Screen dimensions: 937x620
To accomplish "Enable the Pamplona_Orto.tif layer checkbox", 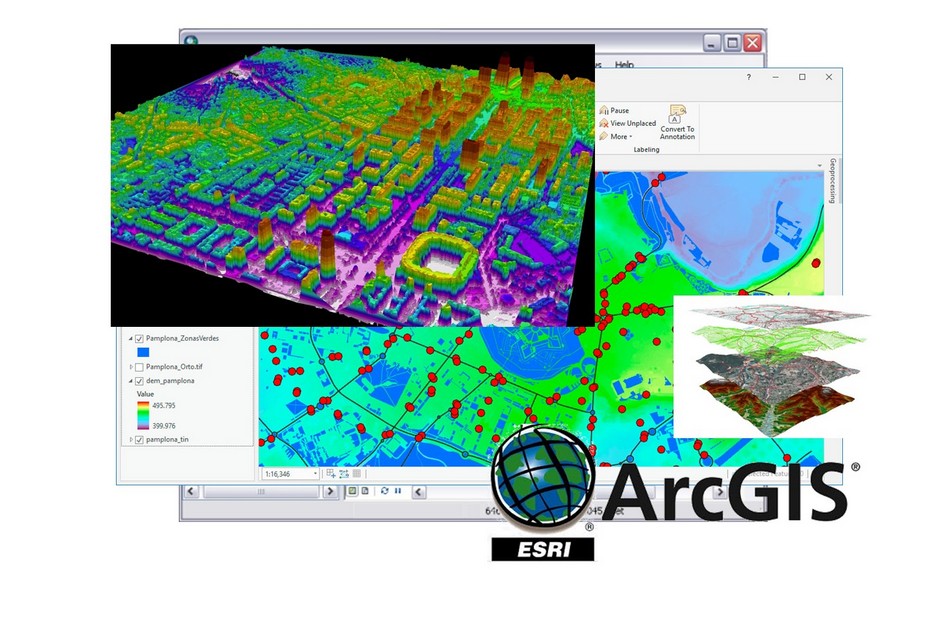I will (x=139, y=367).
